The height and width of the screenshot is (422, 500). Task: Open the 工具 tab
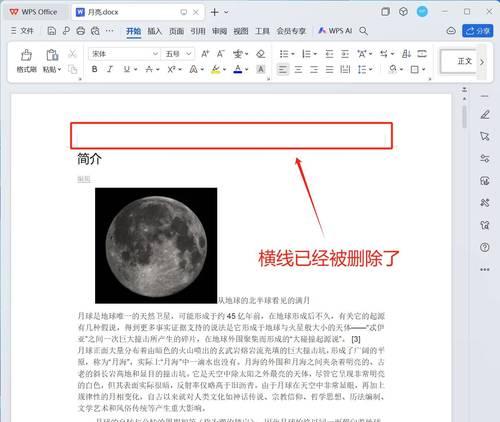[x=262, y=31]
